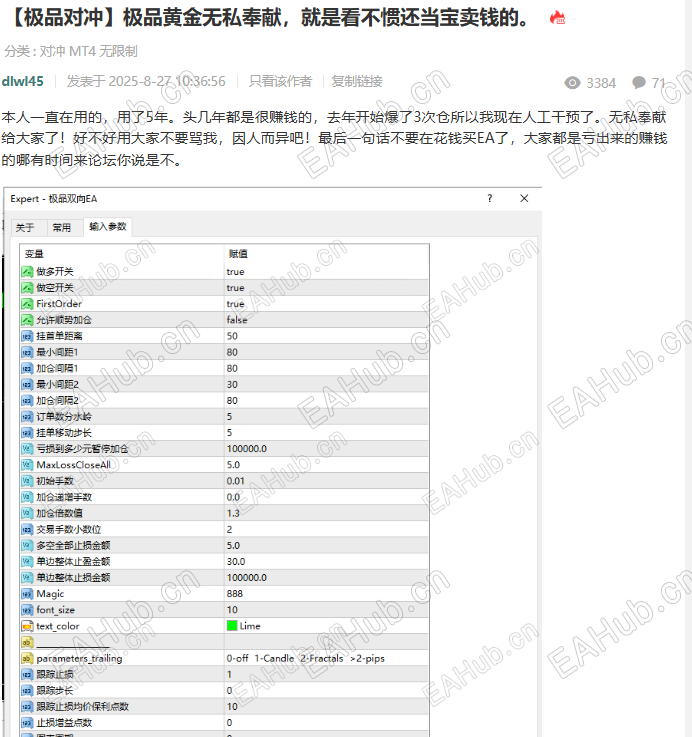The image size is (692, 737).
Task: Click the MaxLossCloseAll double icon
Action: [27, 465]
